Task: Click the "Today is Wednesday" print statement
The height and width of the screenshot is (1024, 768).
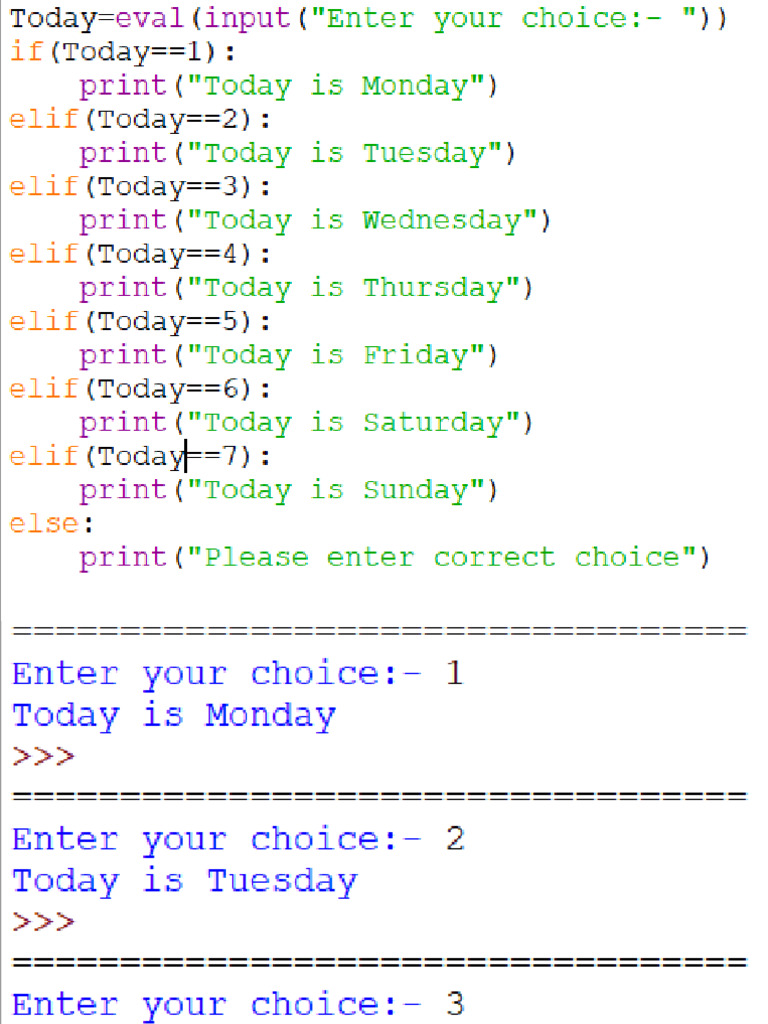Action: pyautogui.click(x=315, y=221)
